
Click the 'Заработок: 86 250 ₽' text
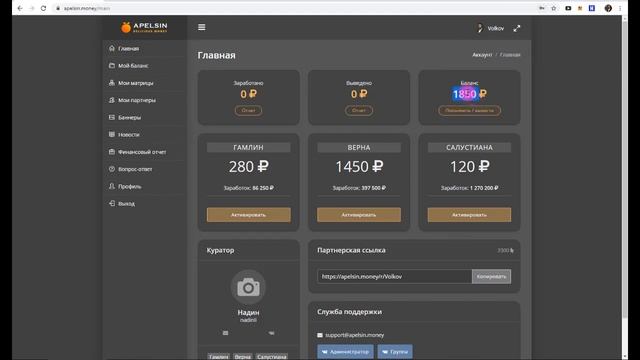tap(249, 188)
